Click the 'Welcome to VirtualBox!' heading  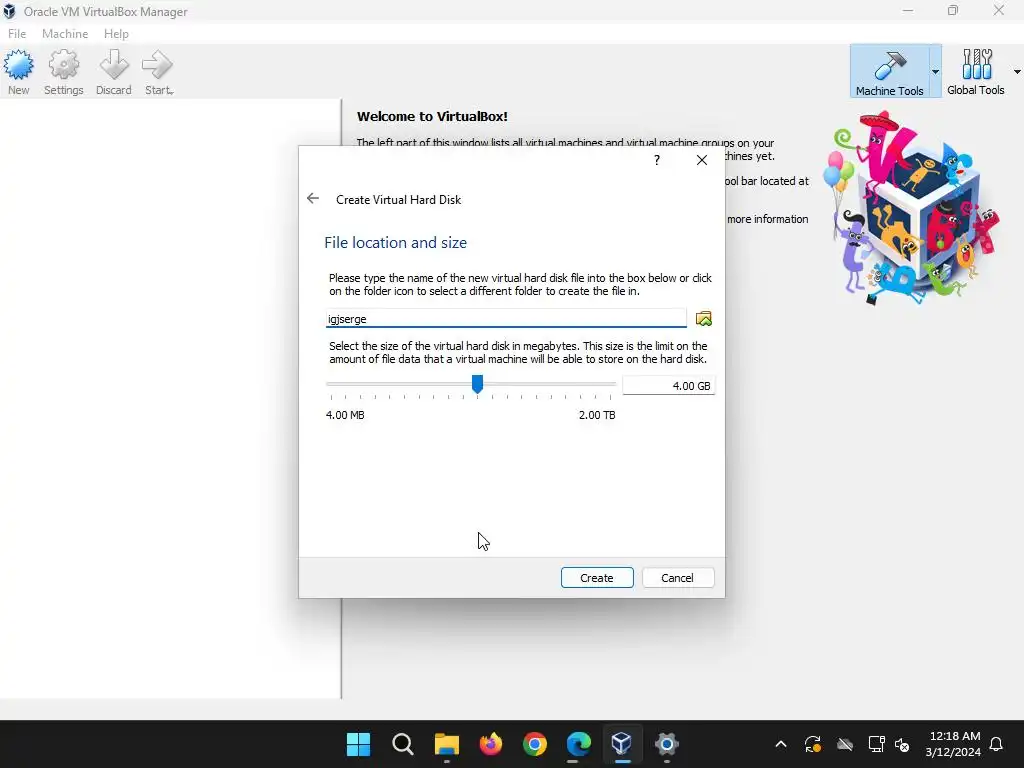pyautogui.click(x=432, y=117)
